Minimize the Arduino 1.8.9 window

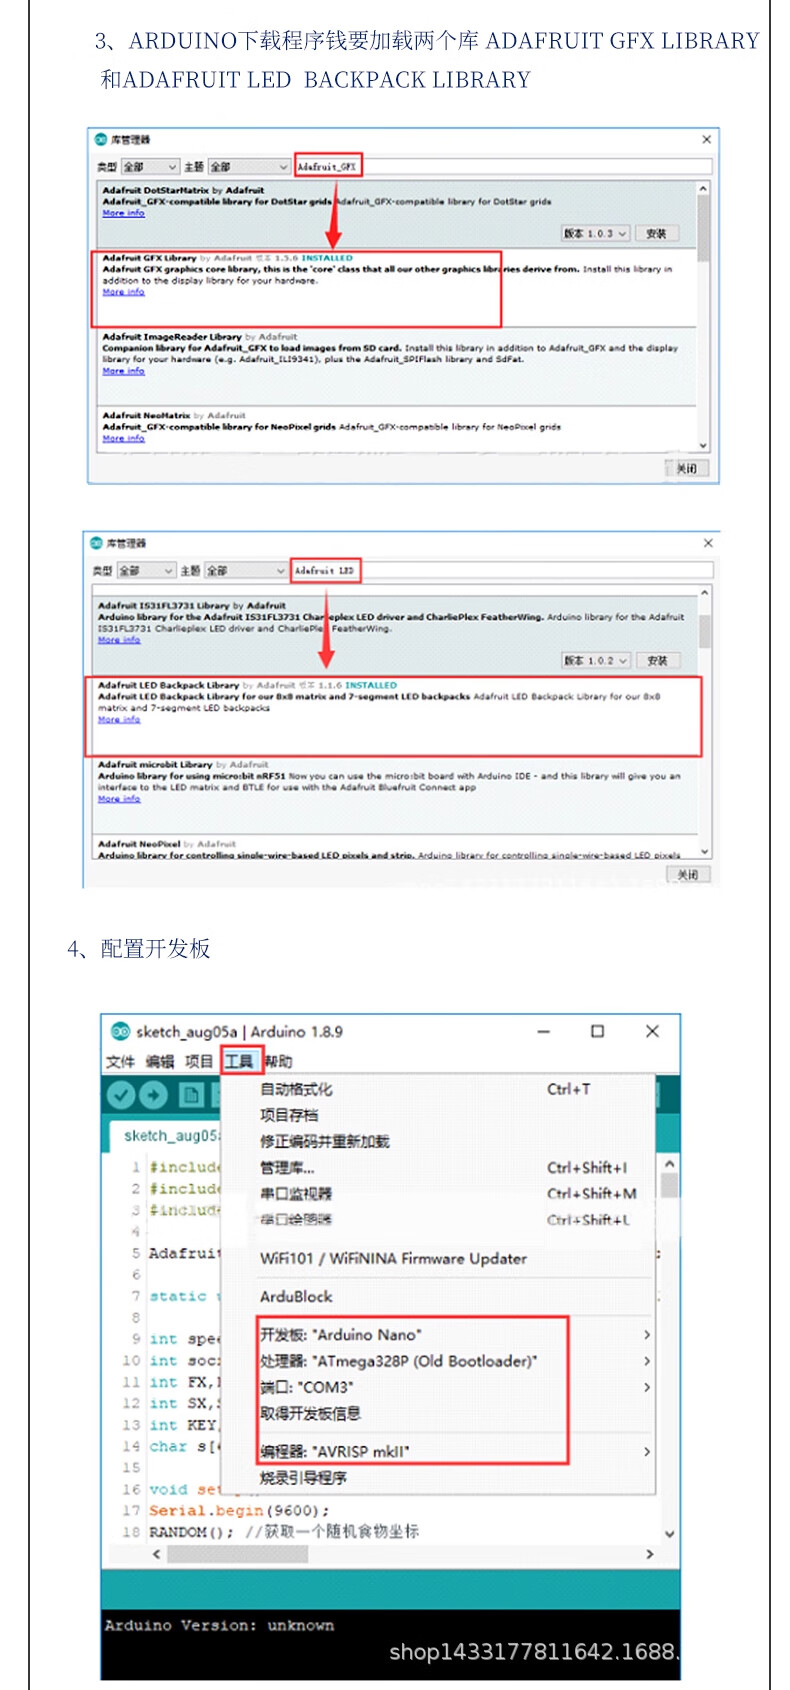[544, 1031]
